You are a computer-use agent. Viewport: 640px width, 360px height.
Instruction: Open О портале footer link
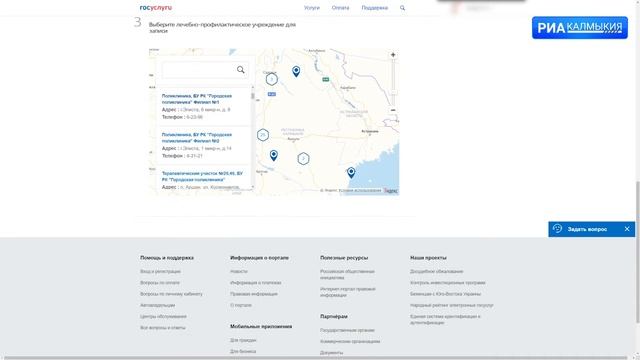coord(241,305)
